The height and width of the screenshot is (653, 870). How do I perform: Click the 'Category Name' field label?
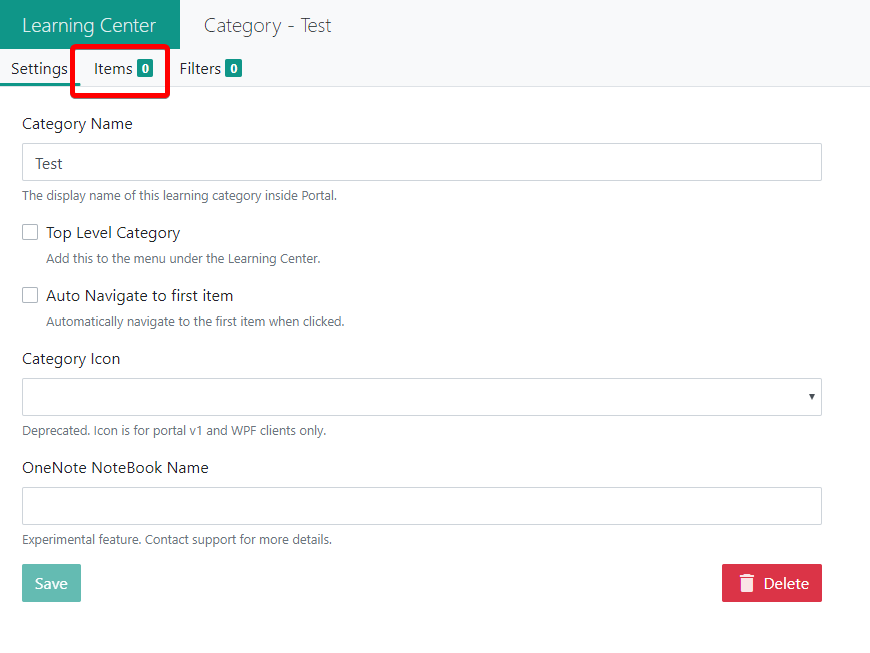coord(77,124)
